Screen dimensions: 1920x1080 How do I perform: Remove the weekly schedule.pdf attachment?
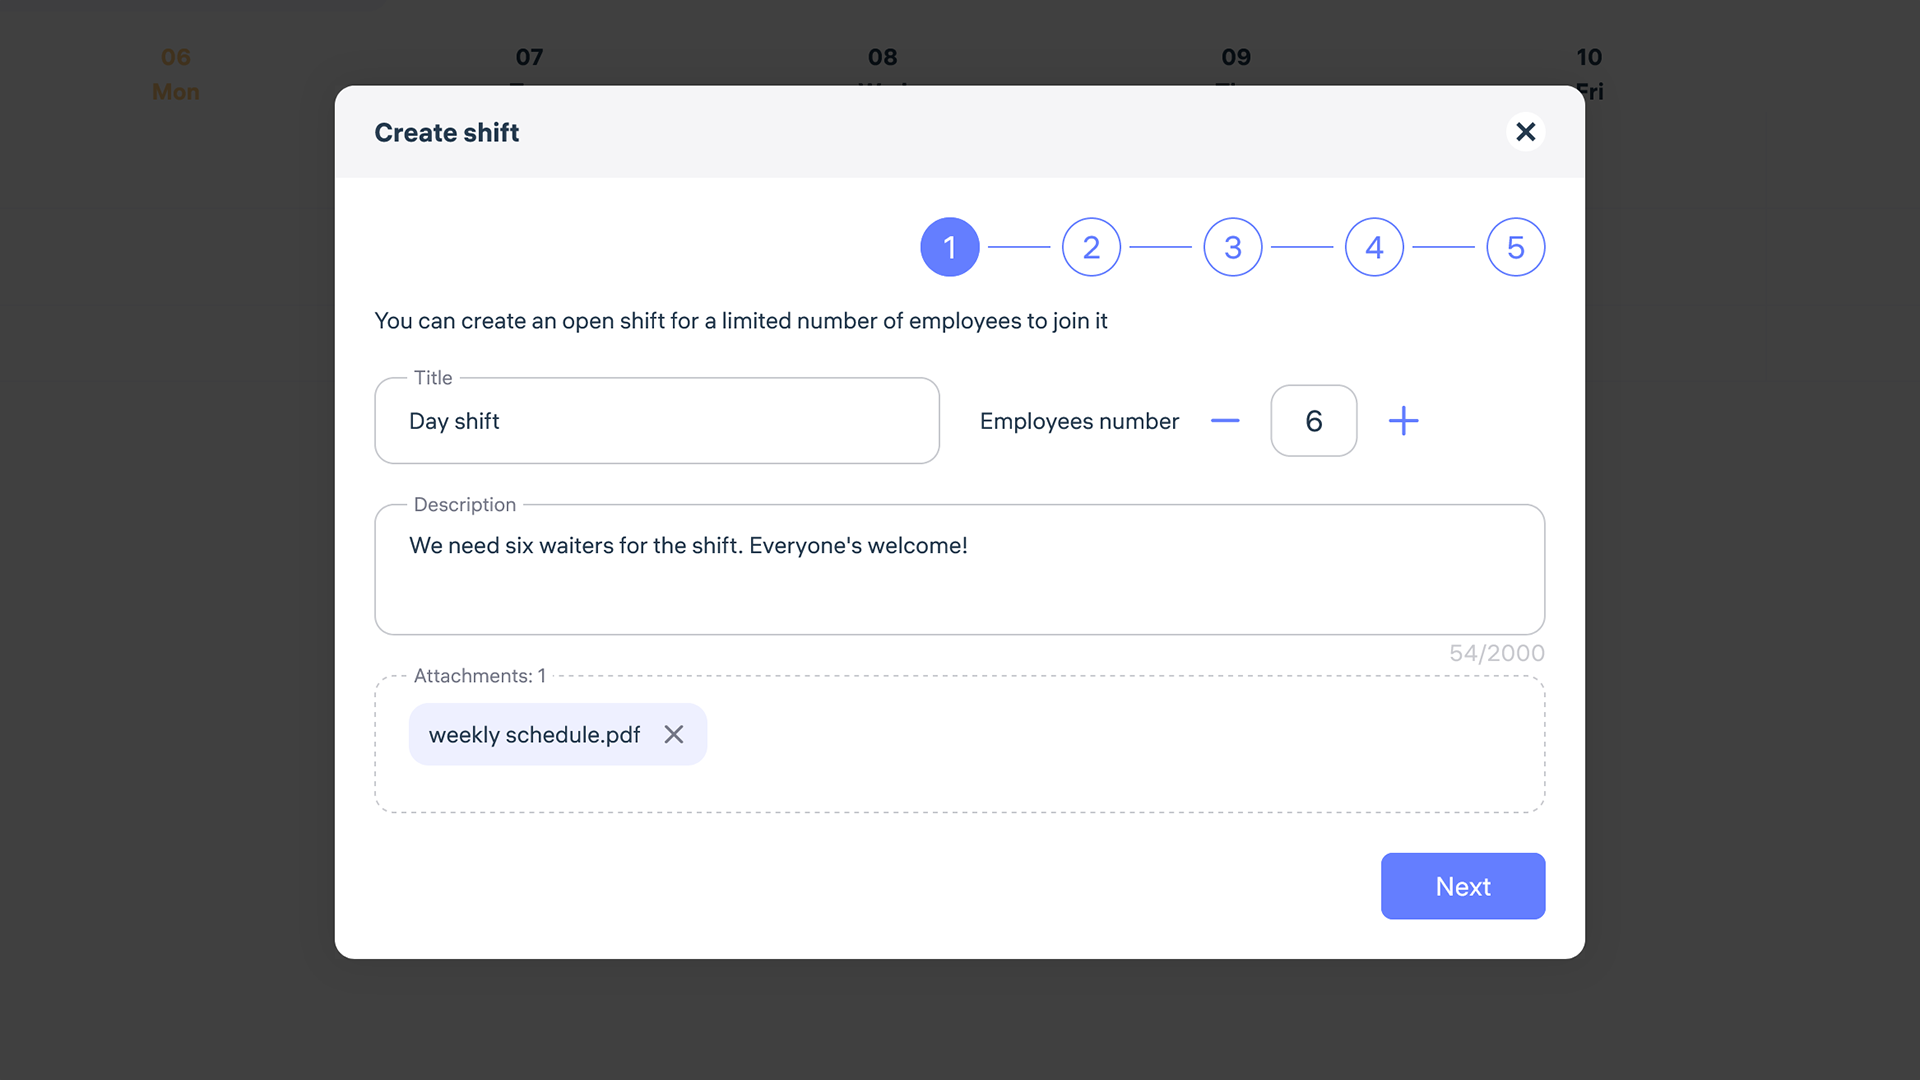point(674,734)
